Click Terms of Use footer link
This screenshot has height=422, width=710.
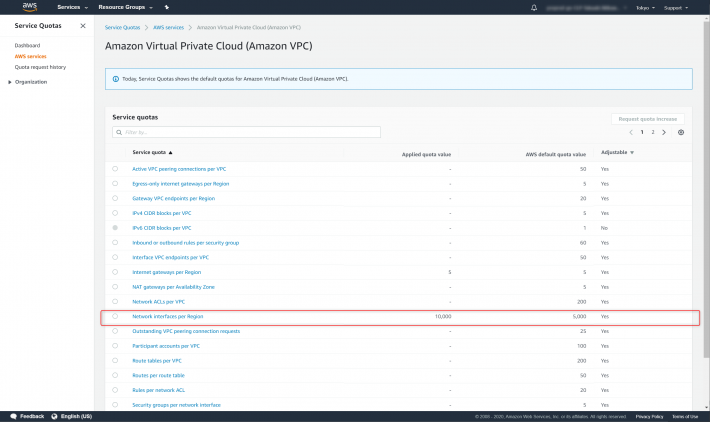pyautogui.click(x=685, y=417)
